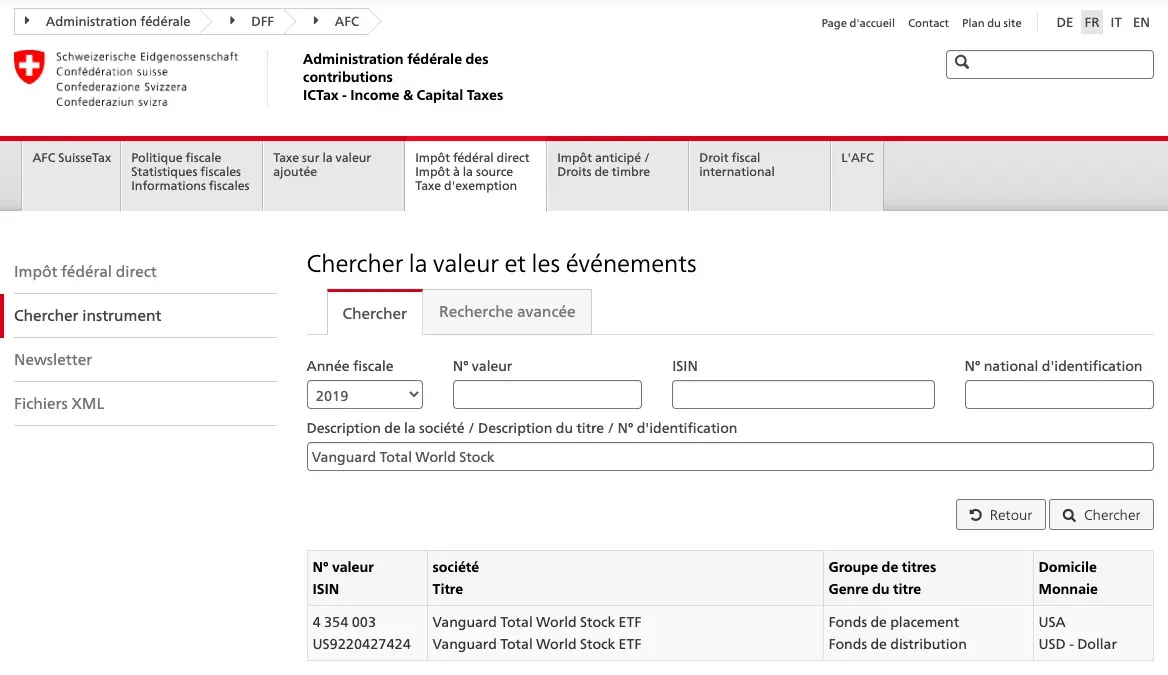Switch language to FR
Viewport: 1168px width, 675px height.
pyautogui.click(x=1091, y=22)
